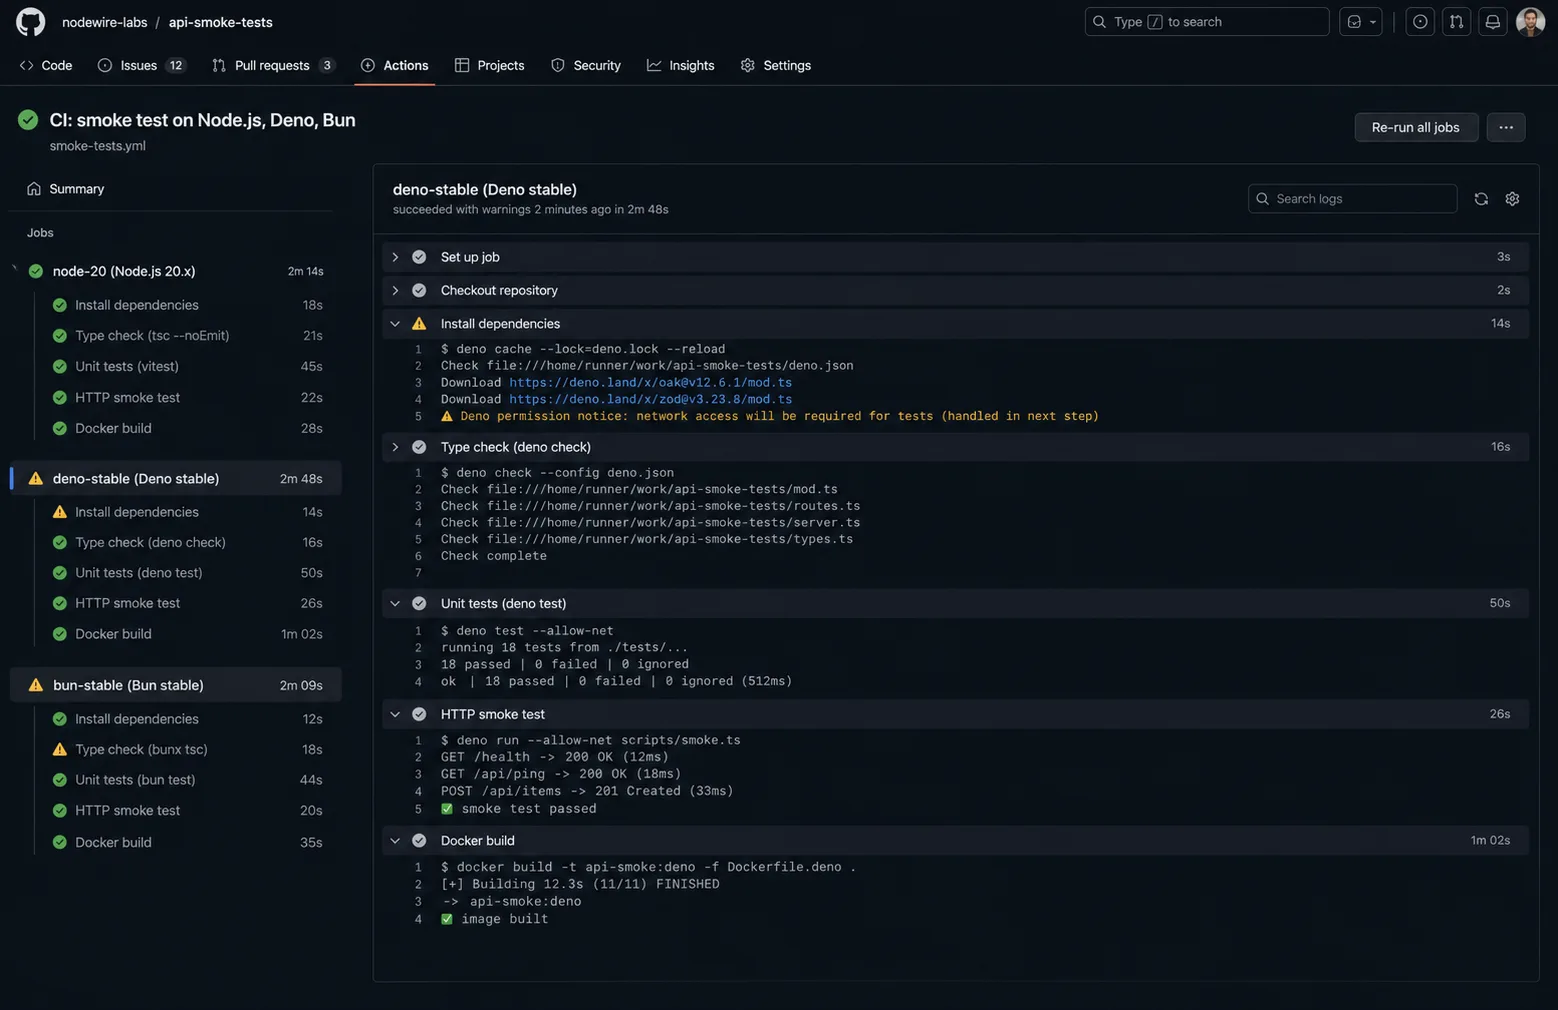Open Docker build 1m 02s step under deno-stable
Screen dimensions: 1558x1010
point(188,634)
